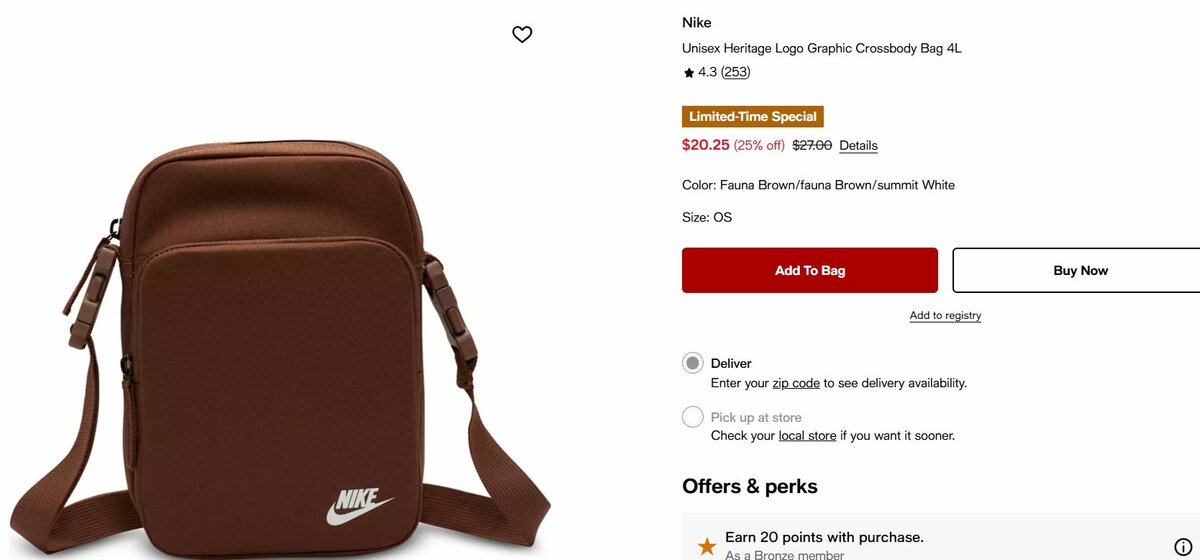Click the $20.25 sale price
Screen dimensions: 1200x560
click(x=706, y=145)
